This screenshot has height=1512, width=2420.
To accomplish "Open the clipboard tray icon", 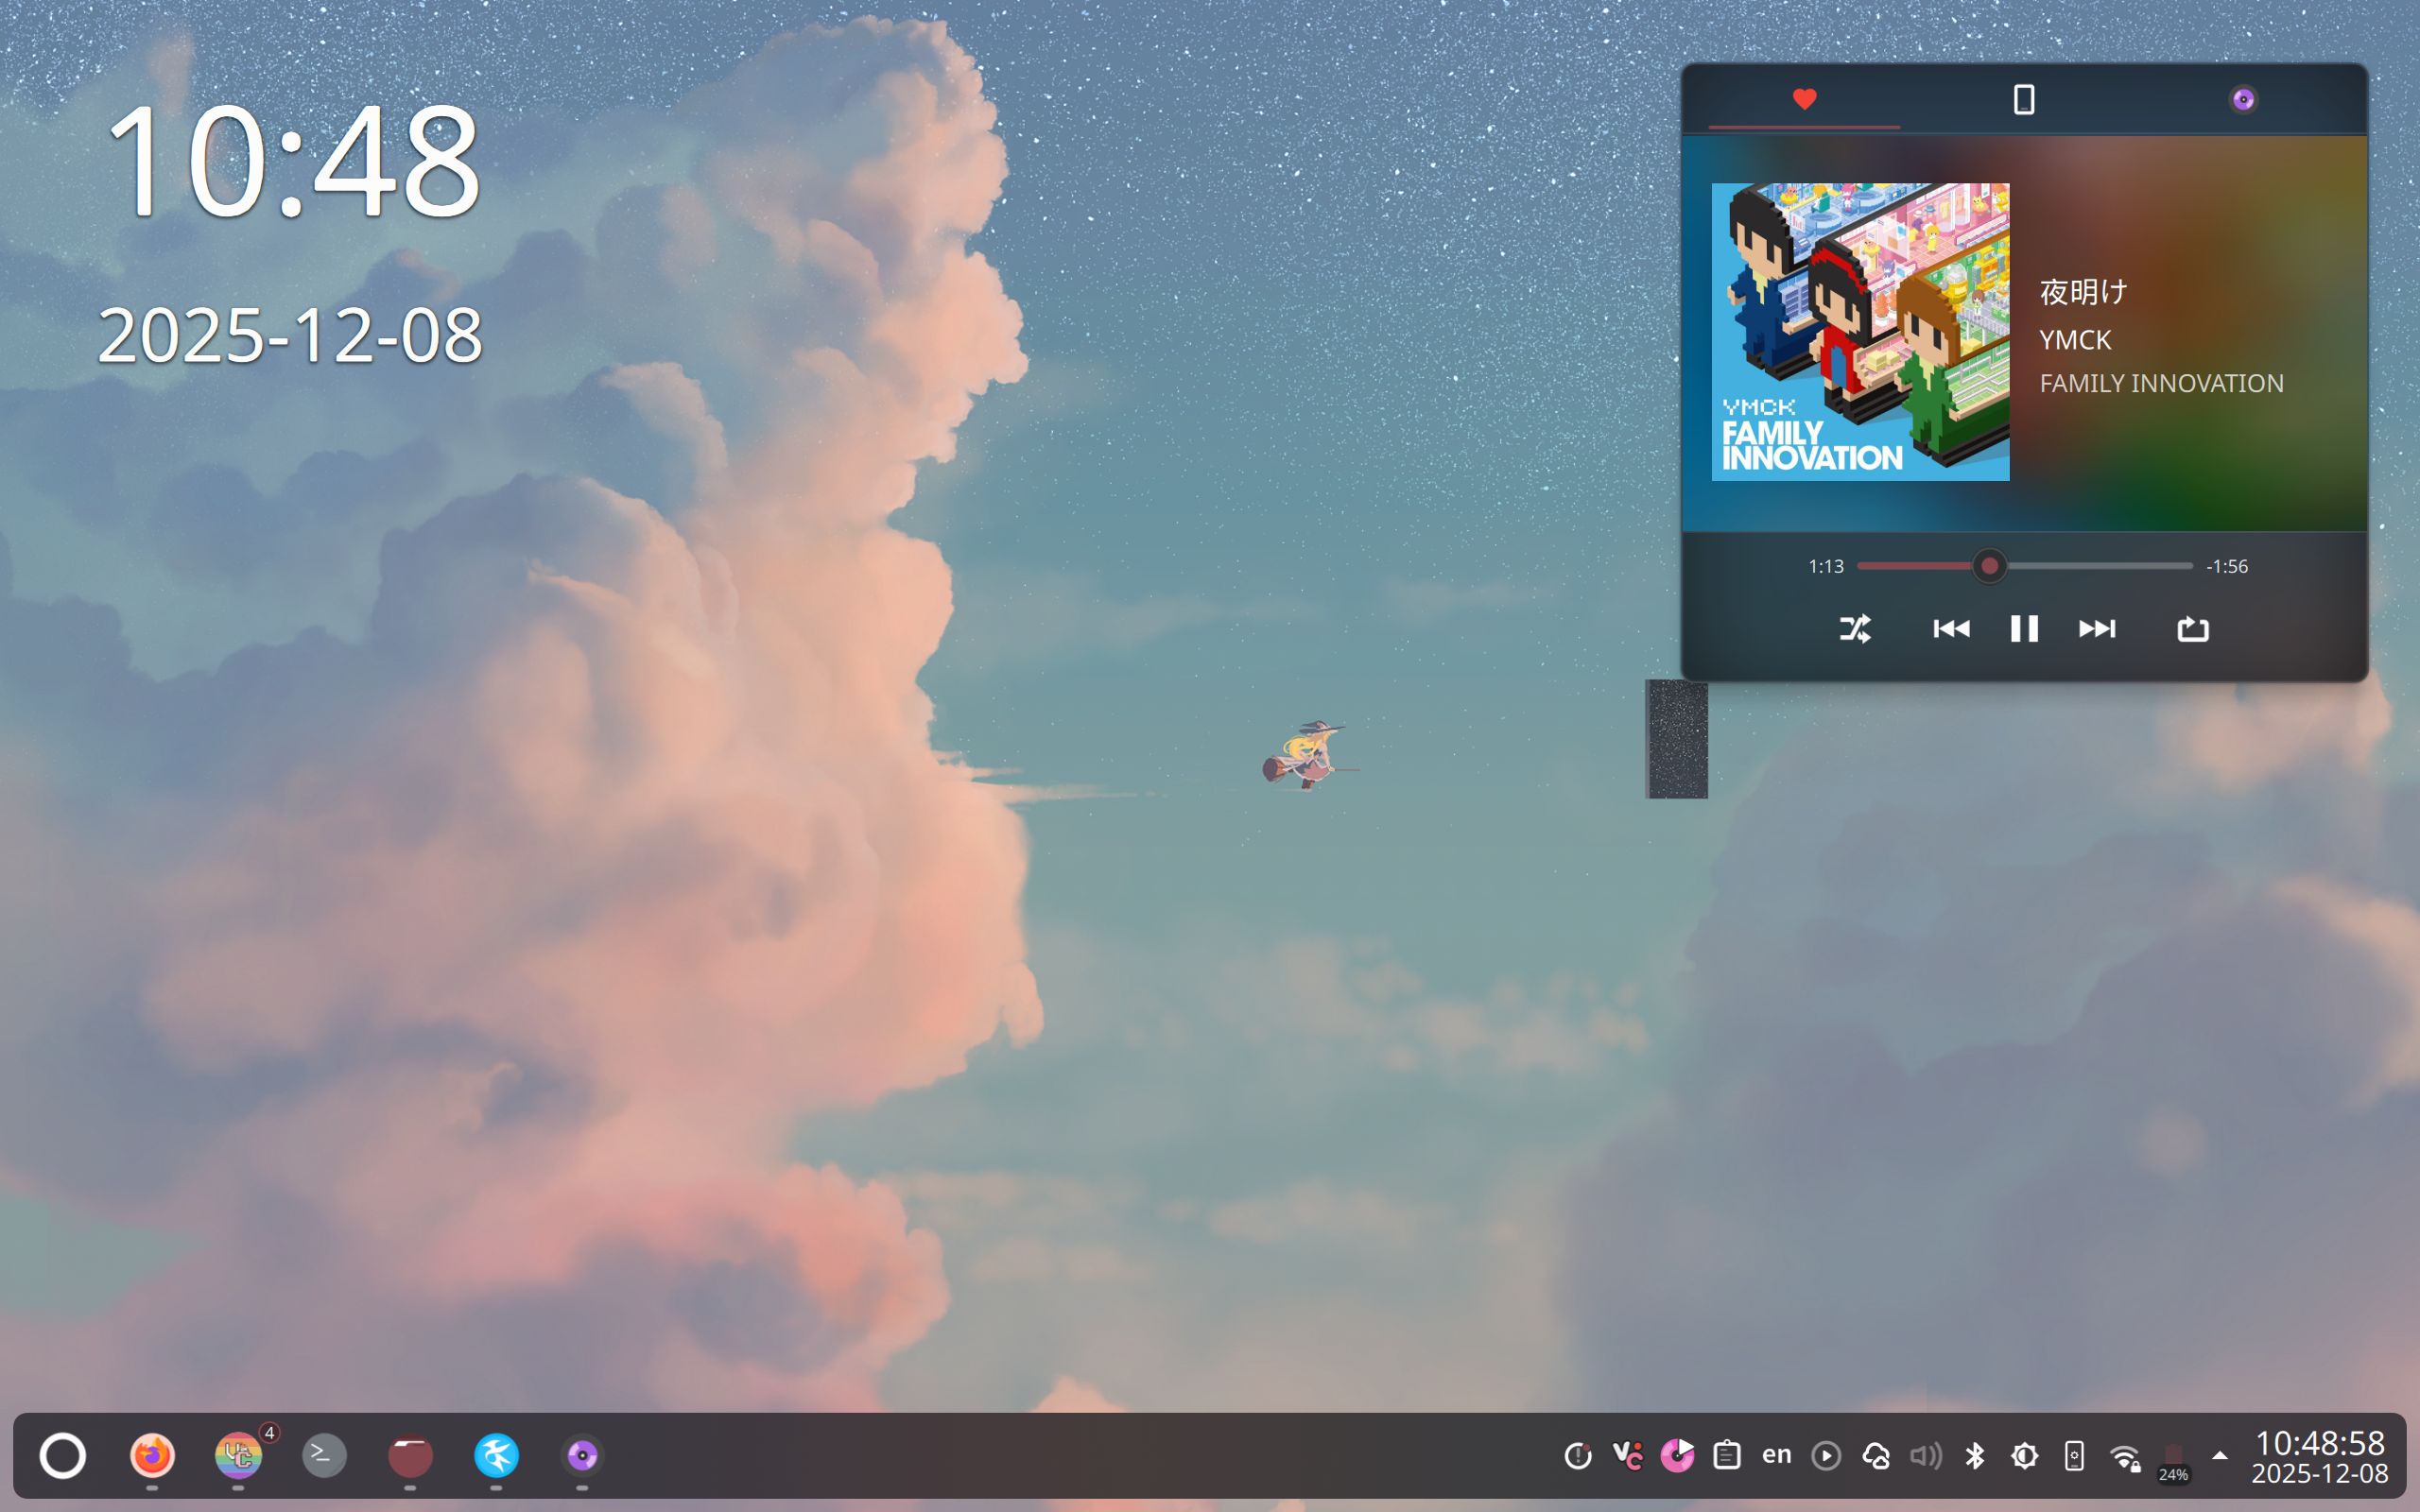I will point(1727,1456).
